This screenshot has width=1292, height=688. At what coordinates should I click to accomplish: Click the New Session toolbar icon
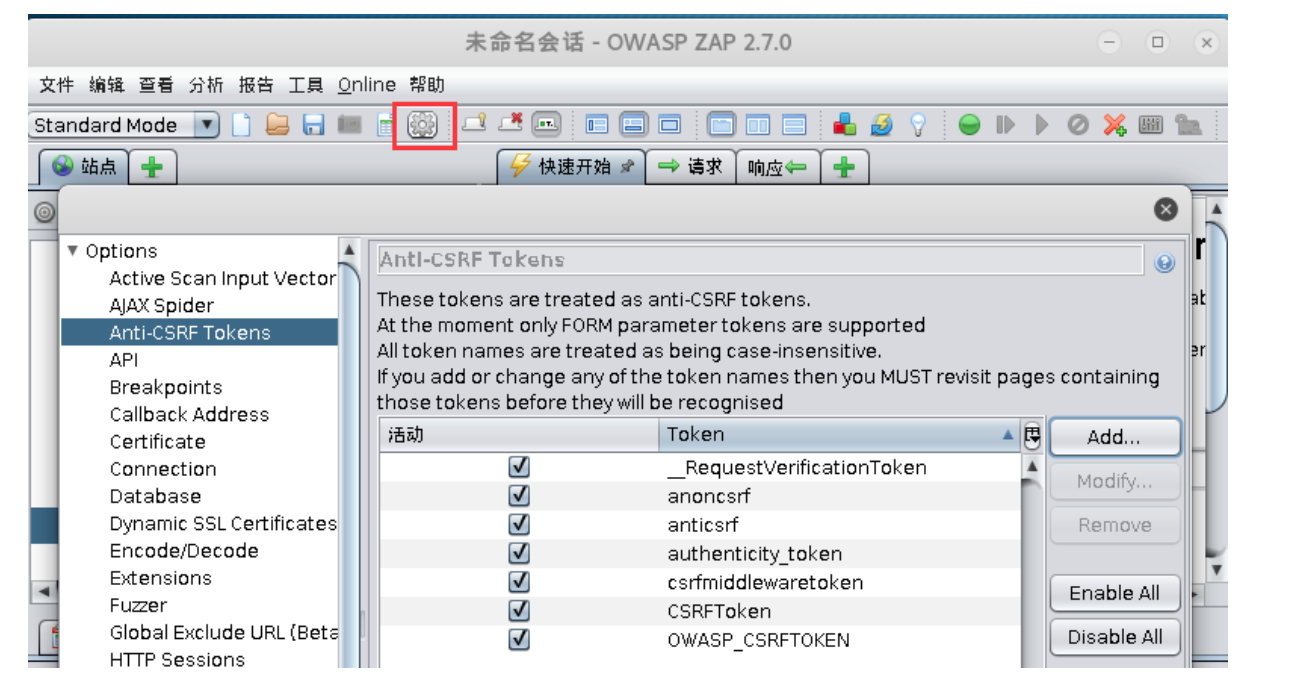click(x=240, y=124)
